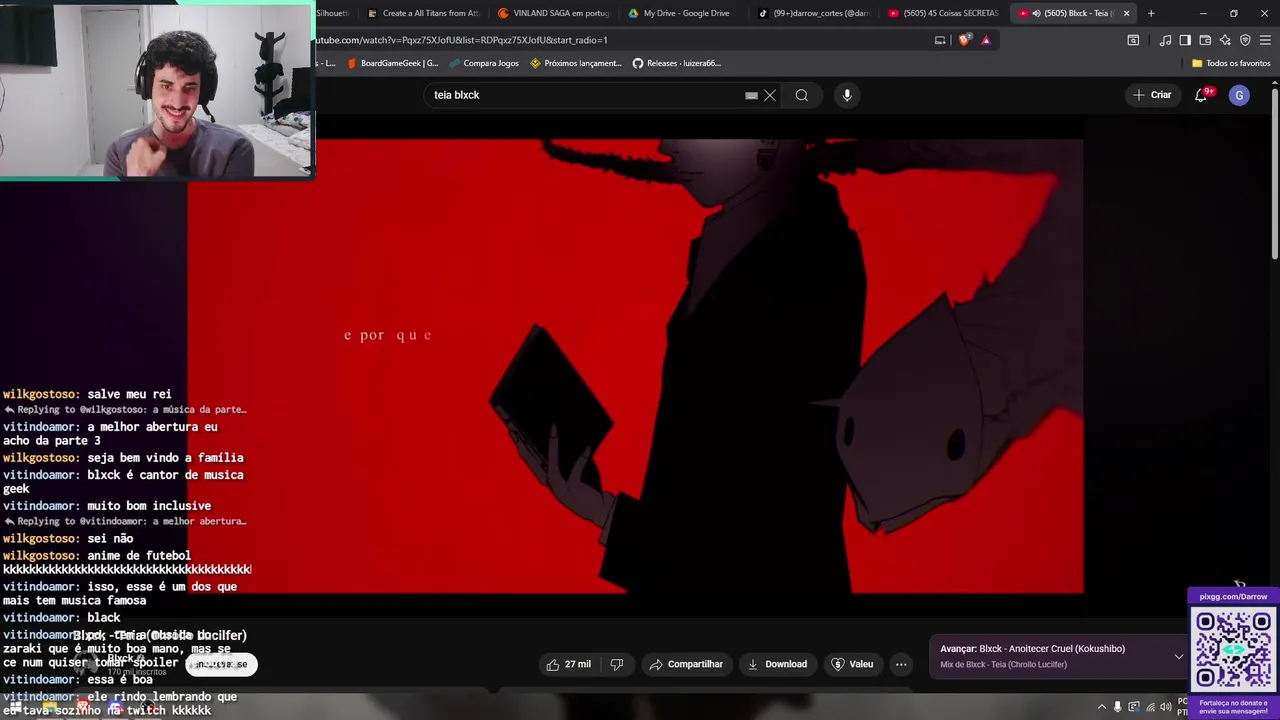This screenshot has width=1280, height=720.
Task: Open the Brave playlist music note icon
Action: pos(1165,40)
